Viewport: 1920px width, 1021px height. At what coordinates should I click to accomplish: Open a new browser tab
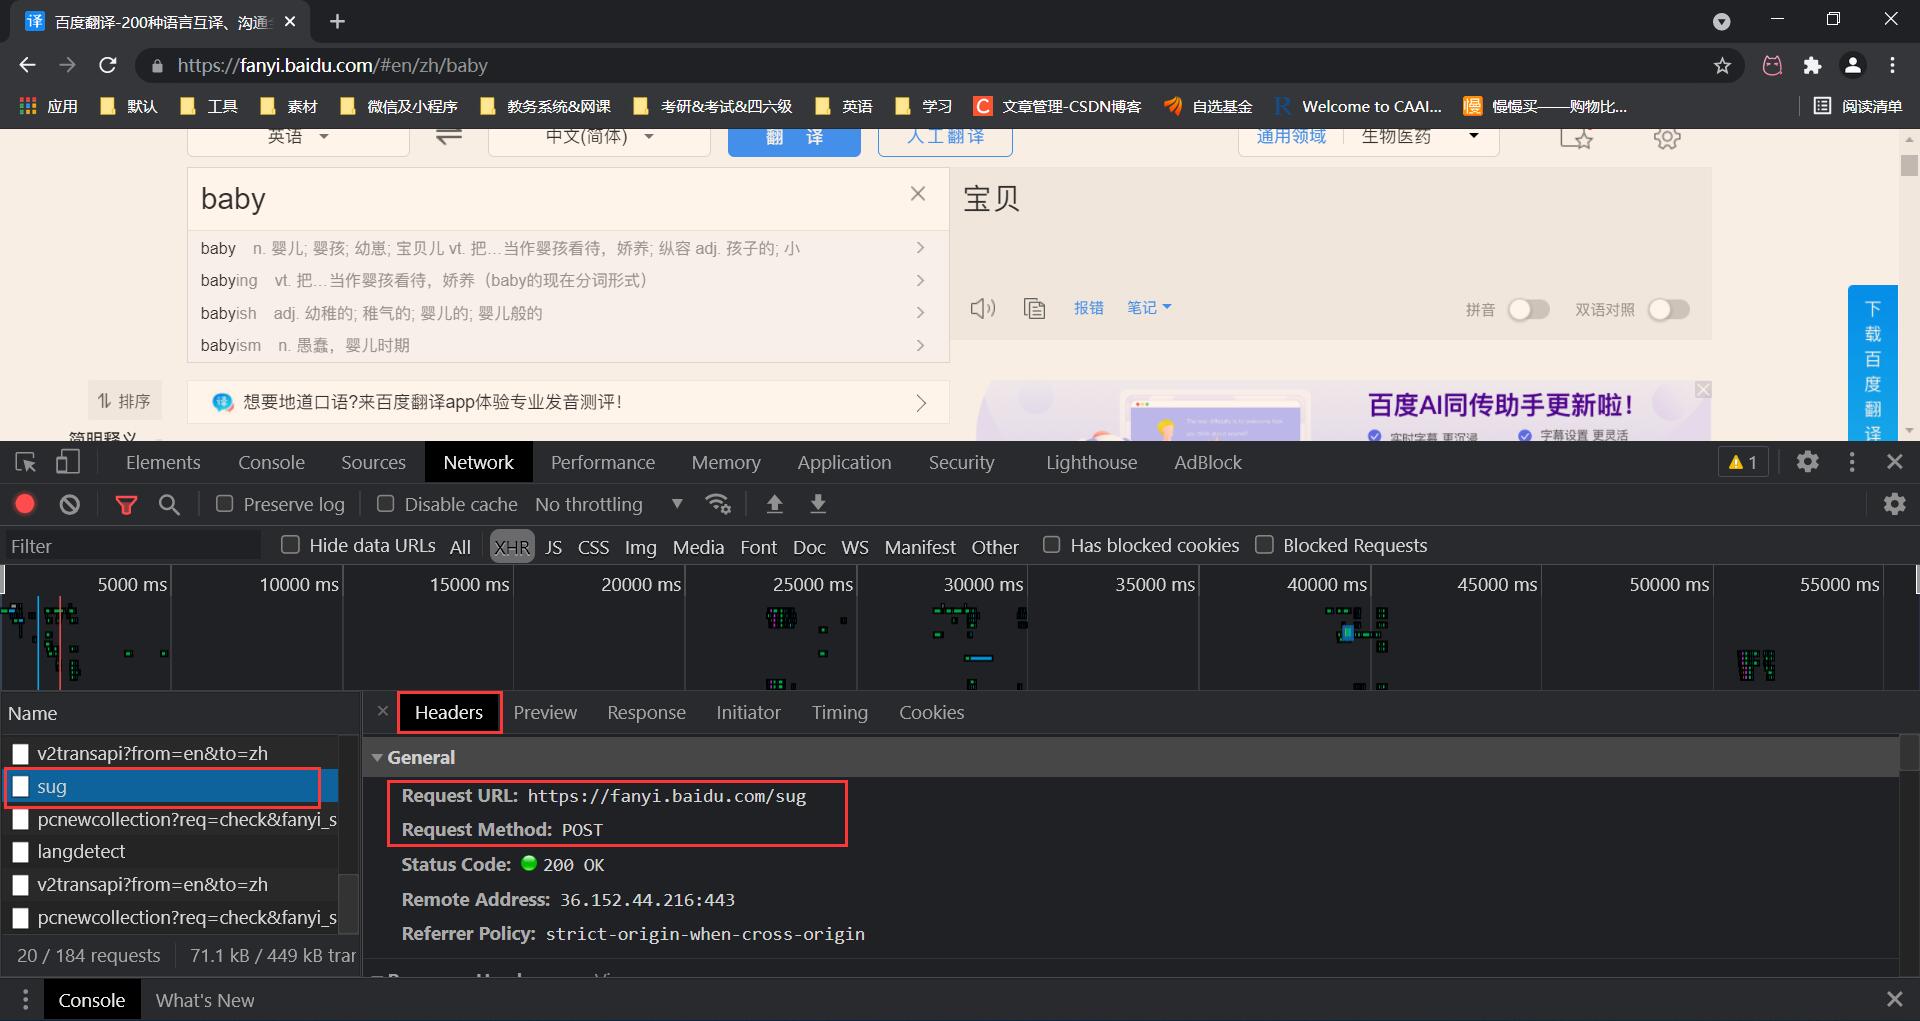pos(337,21)
